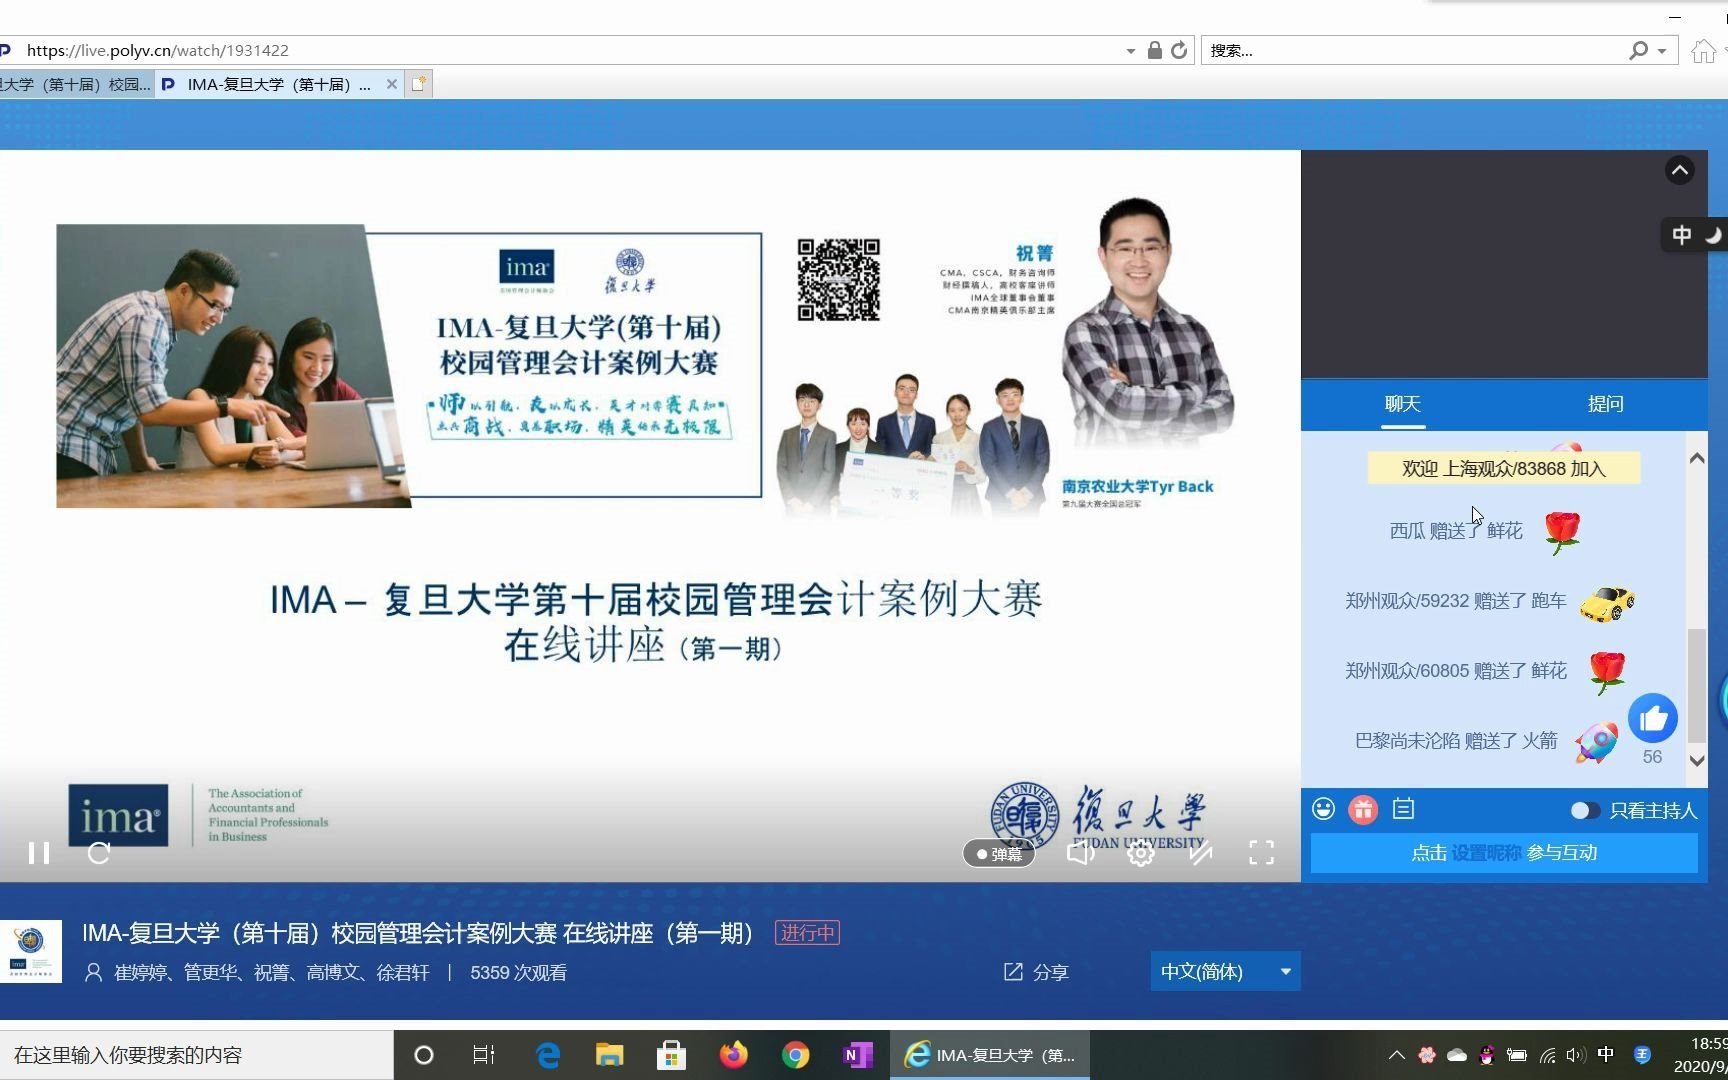Viewport: 1728px width, 1080px height.
Task: Collapse the top side panel with chevron
Action: pyautogui.click(x=1679, y=171)
